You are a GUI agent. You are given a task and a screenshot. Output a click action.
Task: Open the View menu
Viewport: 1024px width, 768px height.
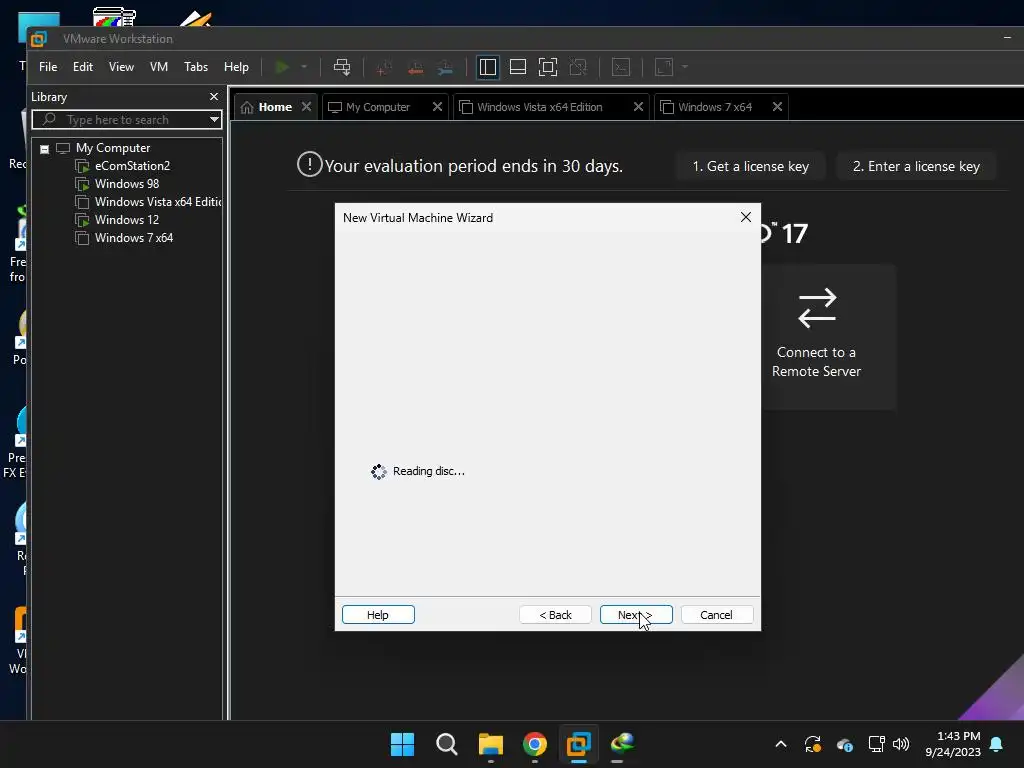click(x=121, y=67)
